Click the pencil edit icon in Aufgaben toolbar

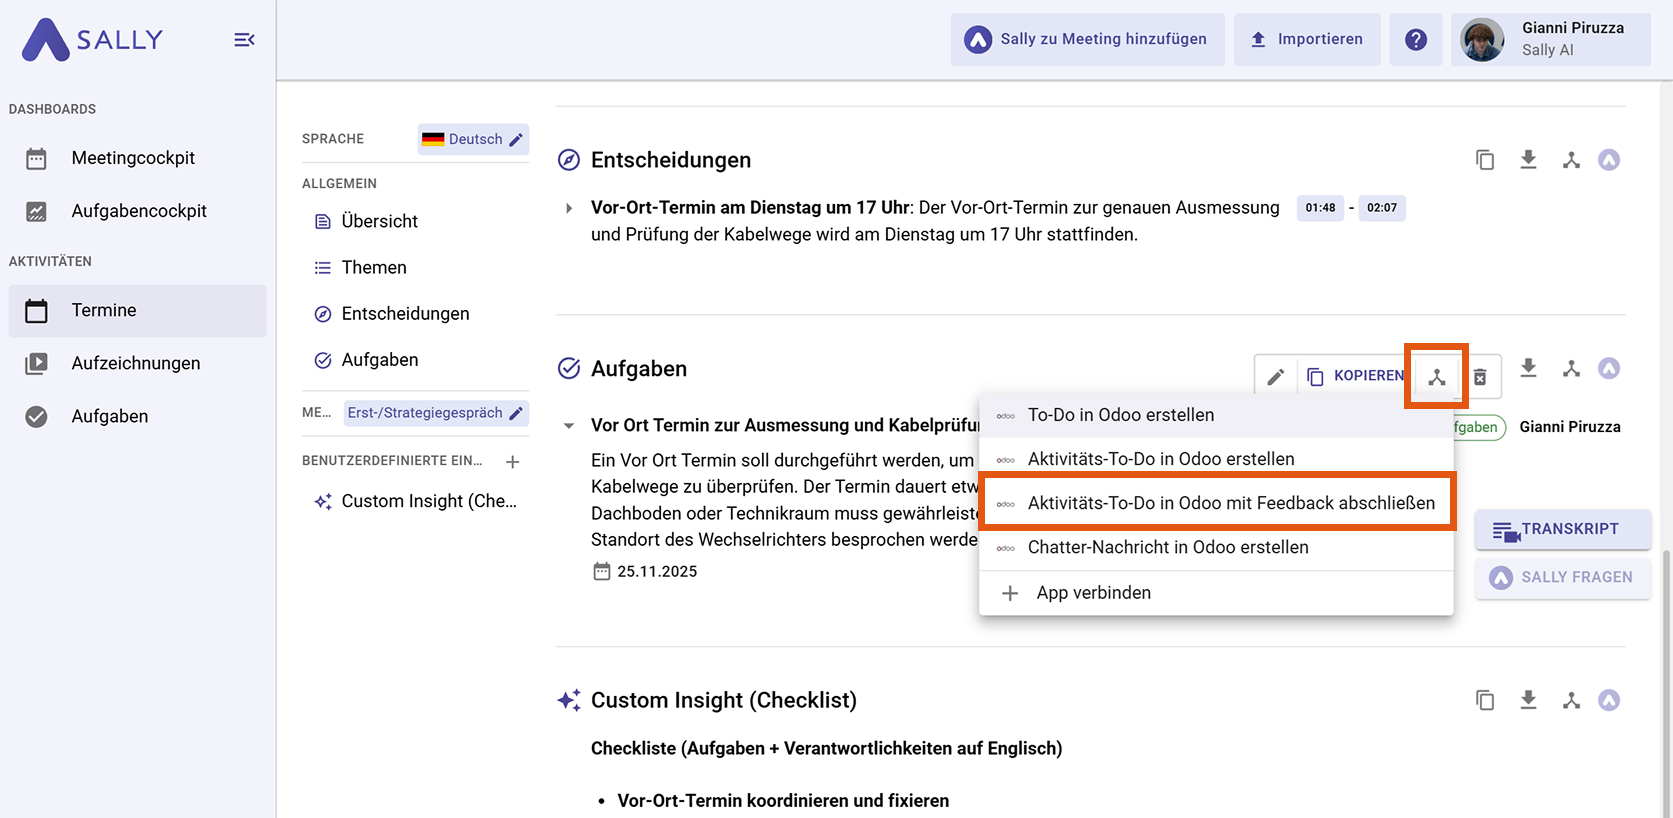click(x=1275, y=377)
